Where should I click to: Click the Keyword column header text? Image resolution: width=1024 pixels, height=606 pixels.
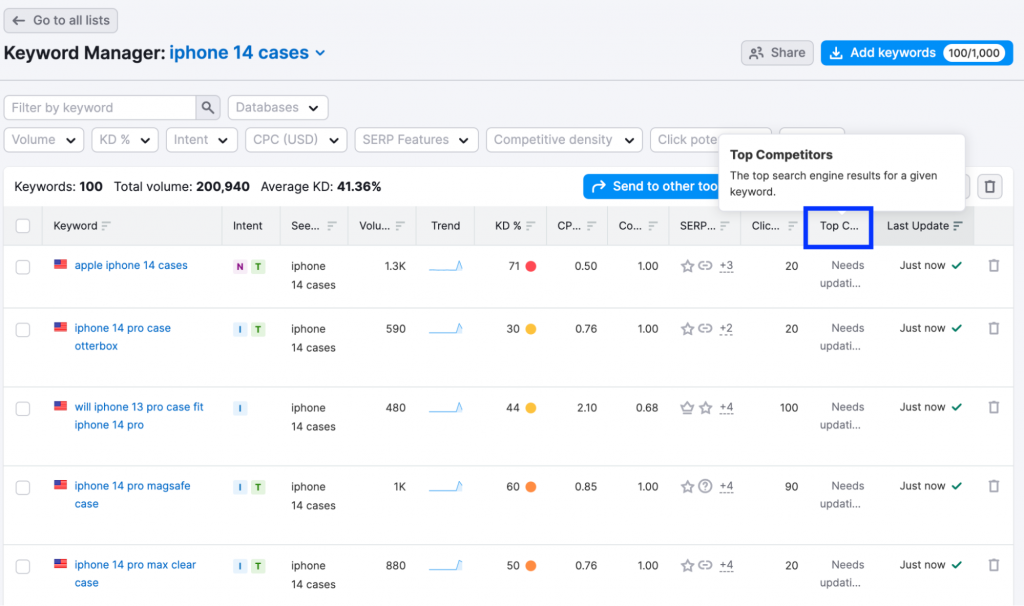[75, 226]
